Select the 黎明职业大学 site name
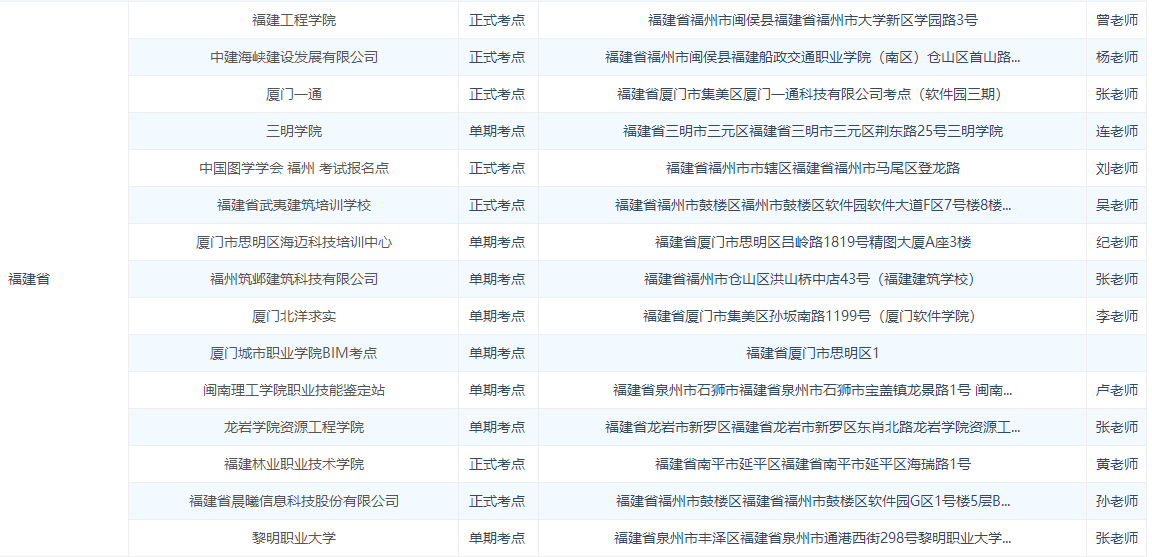1152x557 pixels. [x=294, y=538]
